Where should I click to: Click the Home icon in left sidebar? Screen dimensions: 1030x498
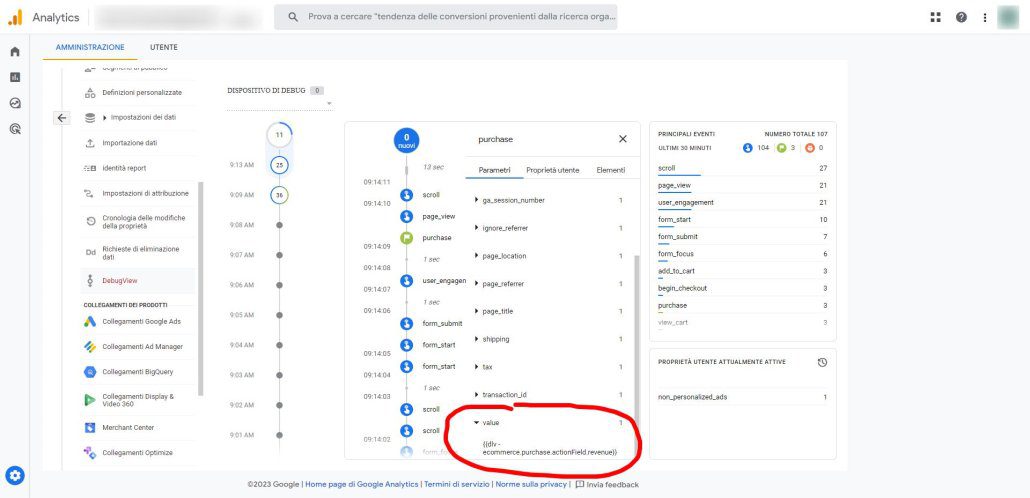click(15, 51)
